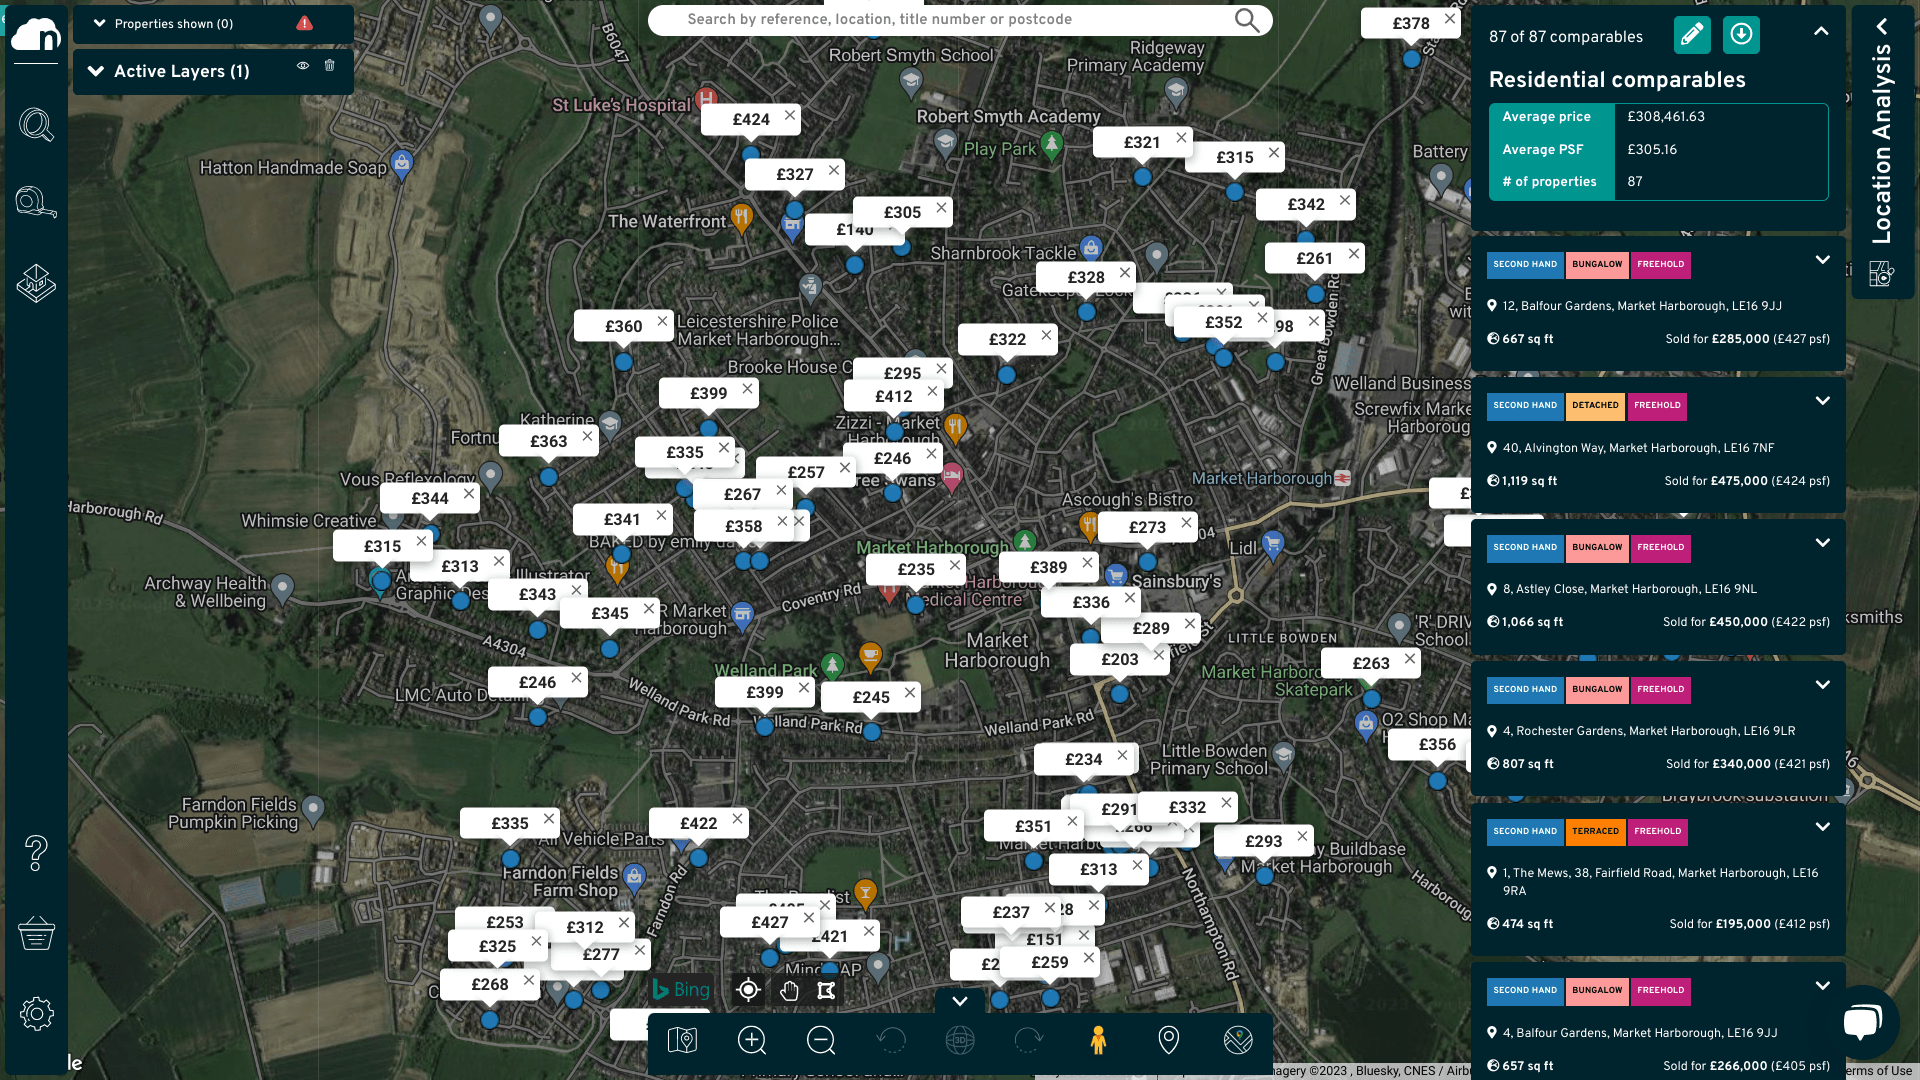Expand 8, Astley Close comparable card
The width and height of the screenshot is (1920, 1080).
(x=1822, y=543)
